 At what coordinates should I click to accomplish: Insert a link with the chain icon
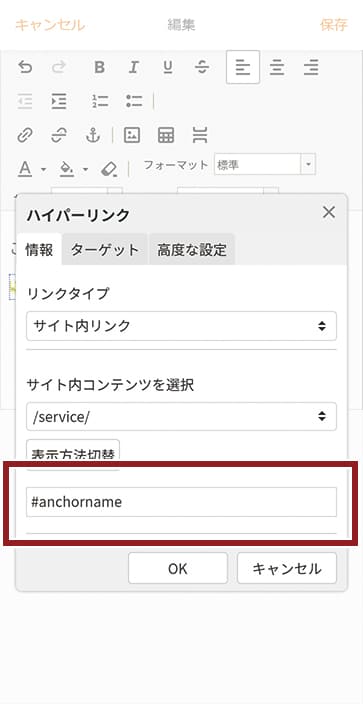coord(25,135)
